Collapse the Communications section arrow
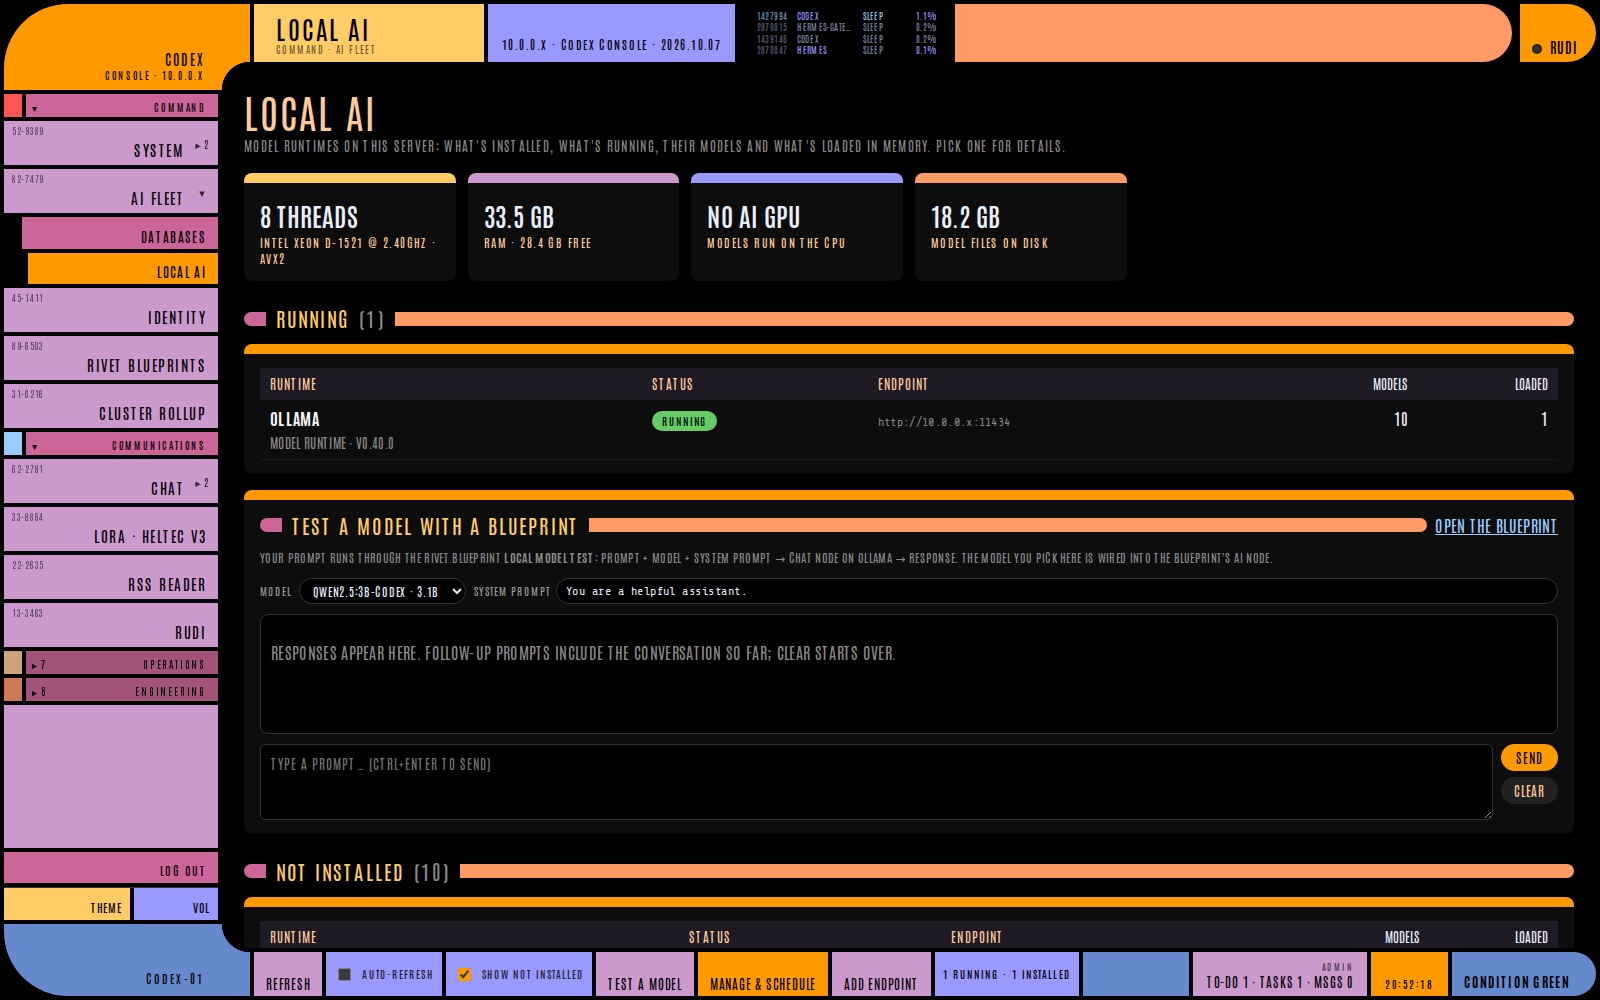Screen dimensions: 1600x1000 point(34,446)
